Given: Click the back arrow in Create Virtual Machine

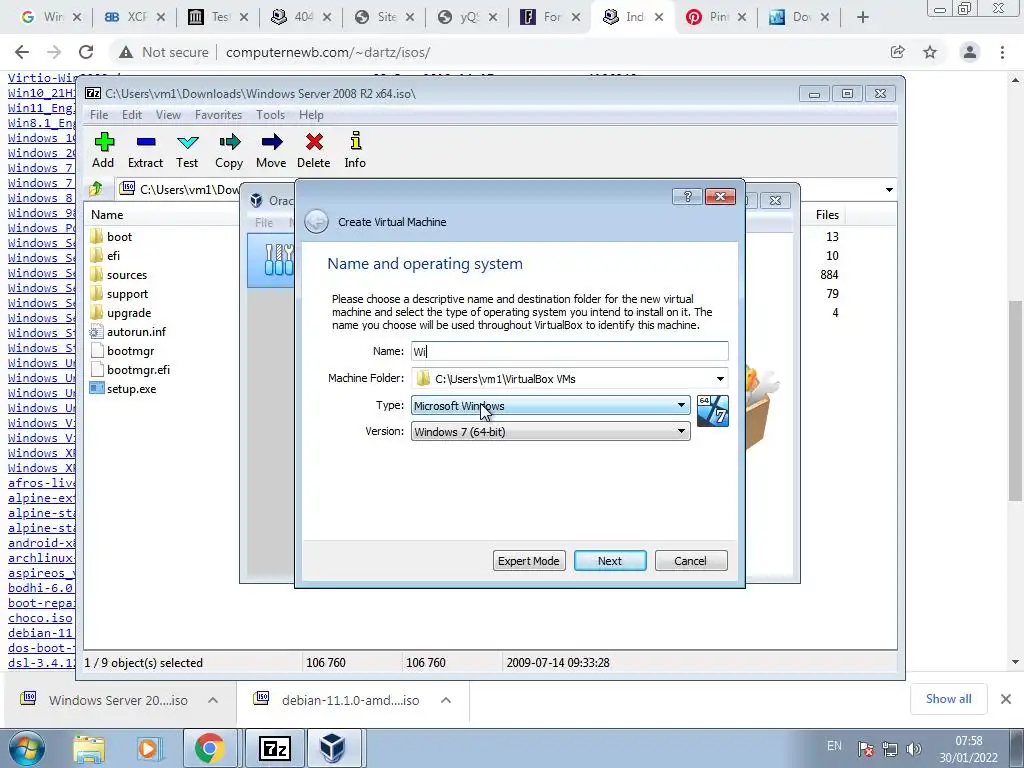Looking at the screenshot, I should pos(317,222).
